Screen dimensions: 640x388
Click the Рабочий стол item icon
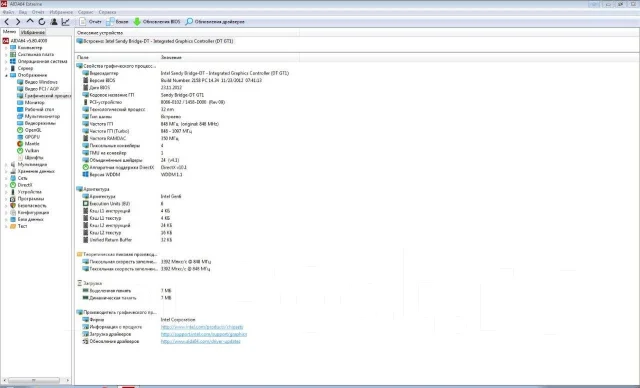pyautogui.click(x=20, y=109)
